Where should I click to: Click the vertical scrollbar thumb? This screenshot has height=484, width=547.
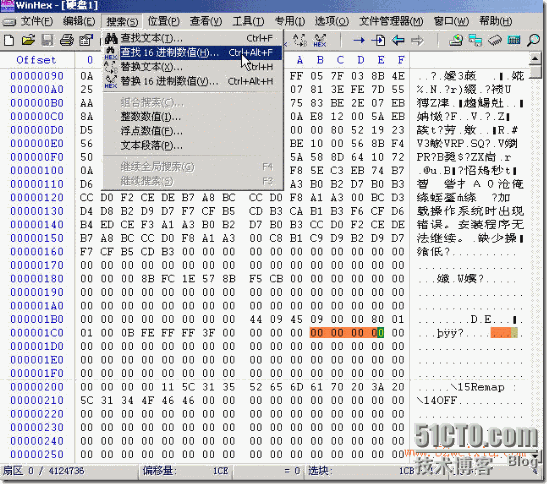(535, 72)
